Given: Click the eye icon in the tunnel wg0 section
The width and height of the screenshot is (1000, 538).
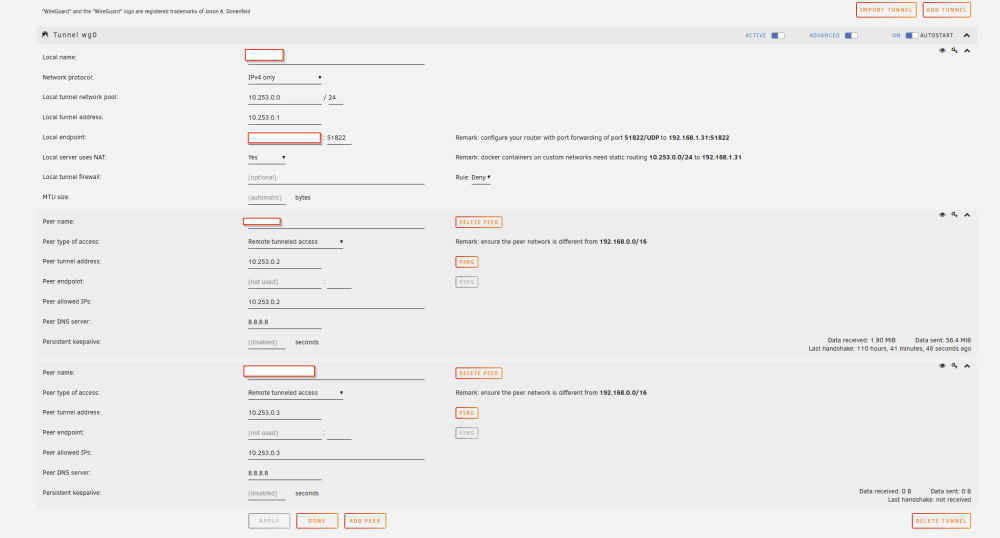Looking at the screenshot, I should (942, 50).
